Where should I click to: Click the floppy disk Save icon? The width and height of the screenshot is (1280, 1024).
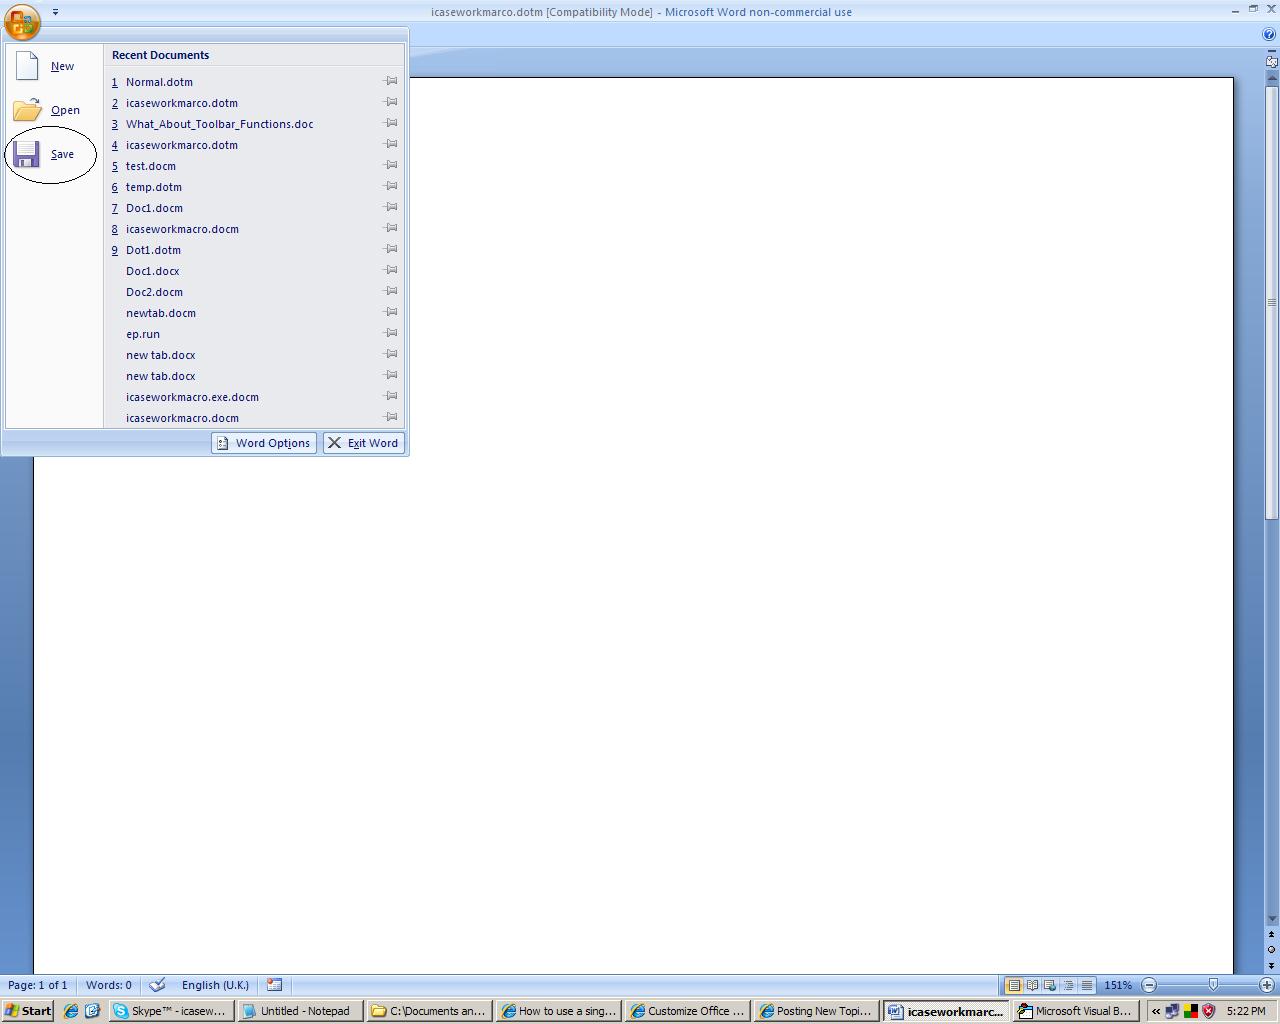[x=26, y=154]
